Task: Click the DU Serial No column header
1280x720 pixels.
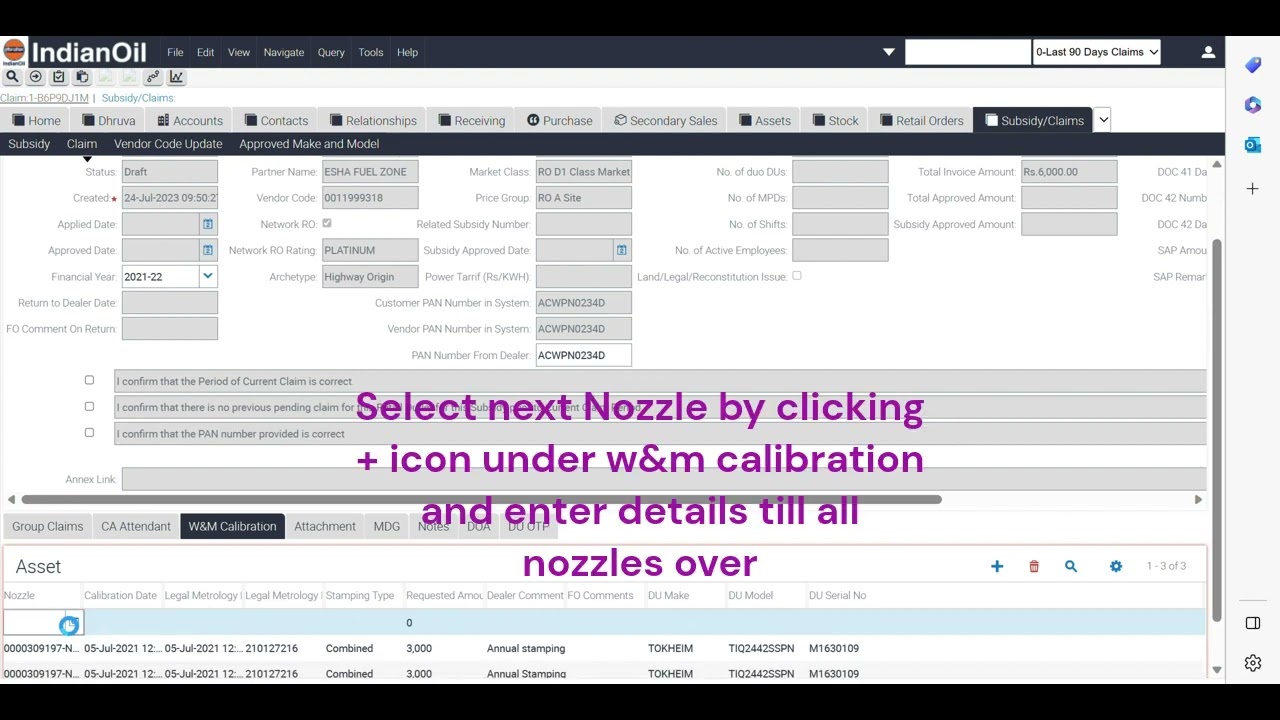Action: click(838, 595)
